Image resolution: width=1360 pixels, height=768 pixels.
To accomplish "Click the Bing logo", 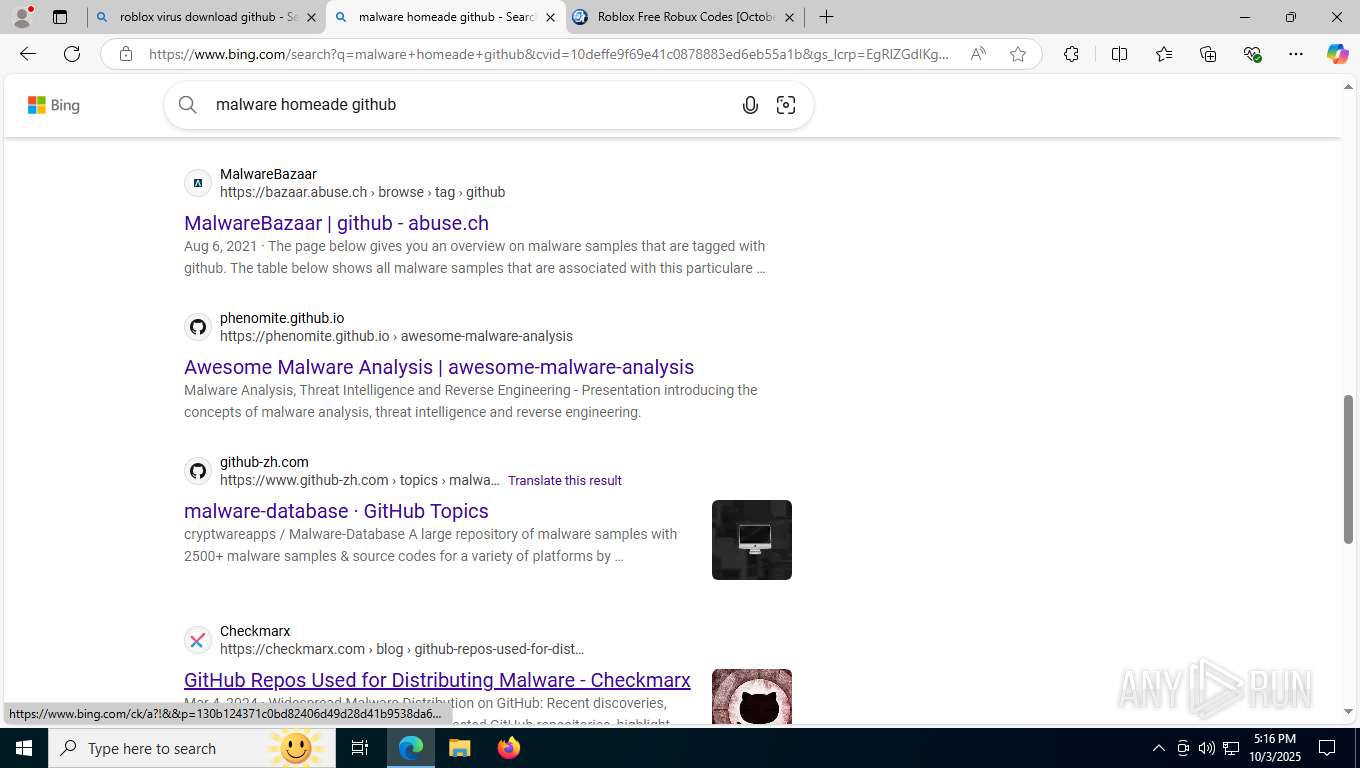I will 54,105.
